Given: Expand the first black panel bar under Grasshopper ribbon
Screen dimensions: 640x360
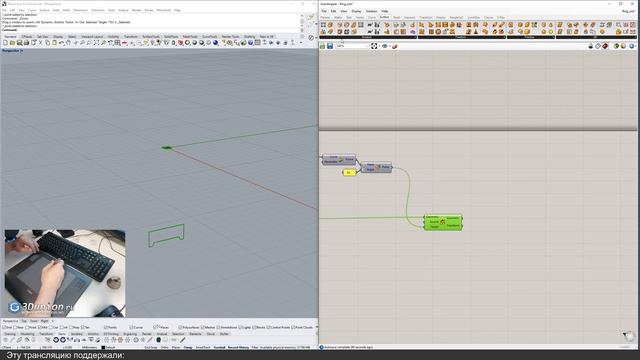Looking at the screenshot, I should [368, 37].
